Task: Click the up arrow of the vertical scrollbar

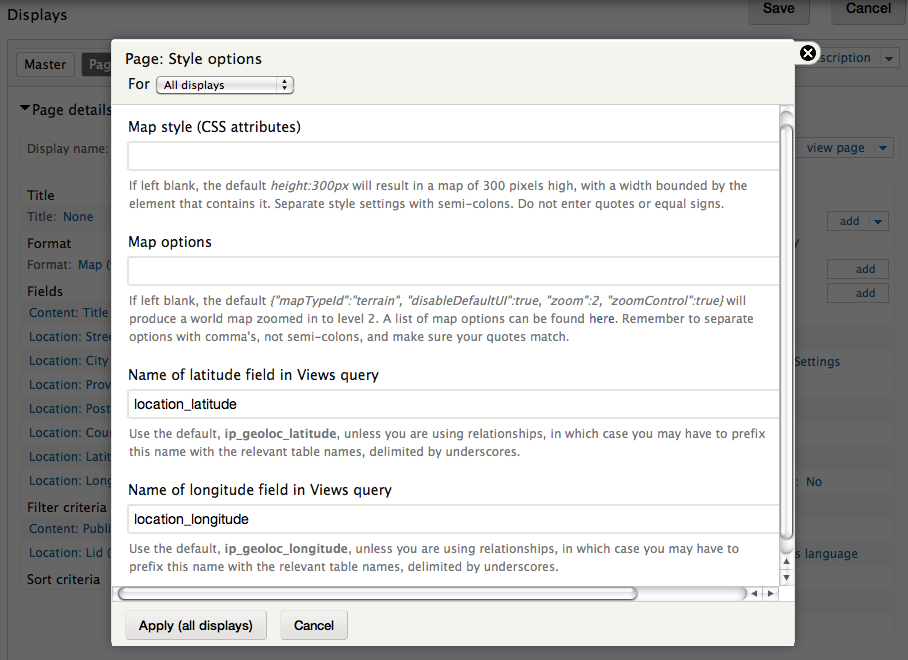Action: click(786, 562)
